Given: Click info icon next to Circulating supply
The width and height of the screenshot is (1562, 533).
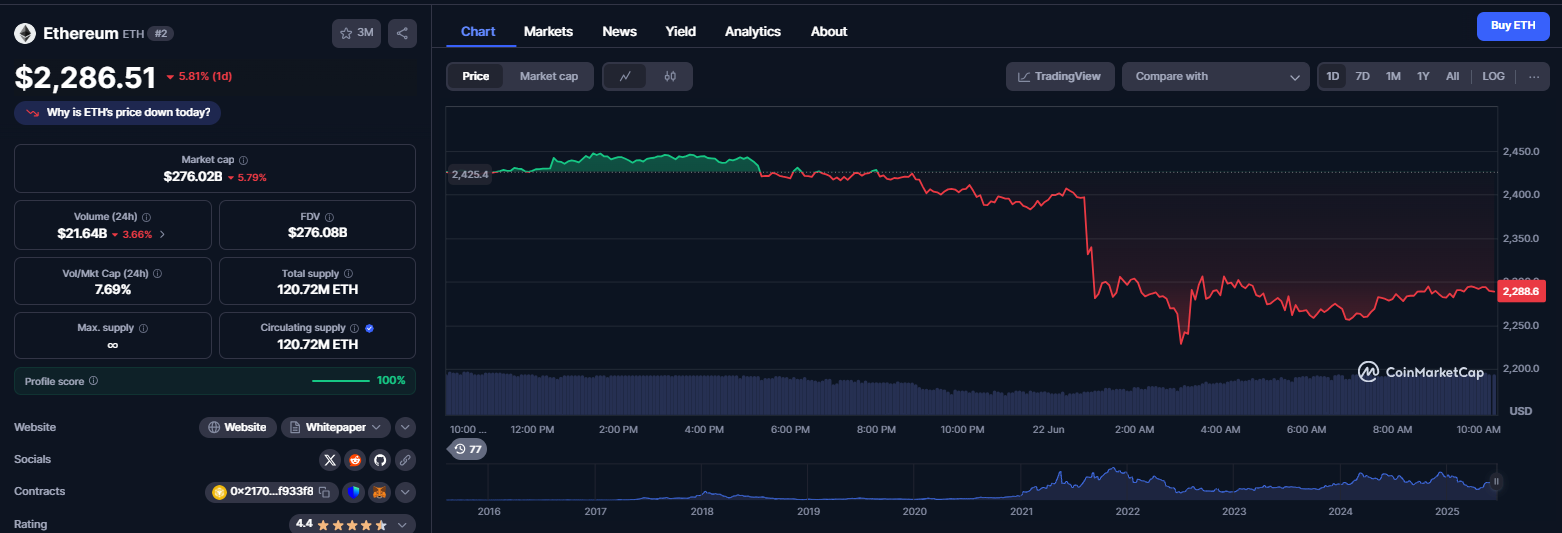Looking at the screenshot, I should 354,328.
